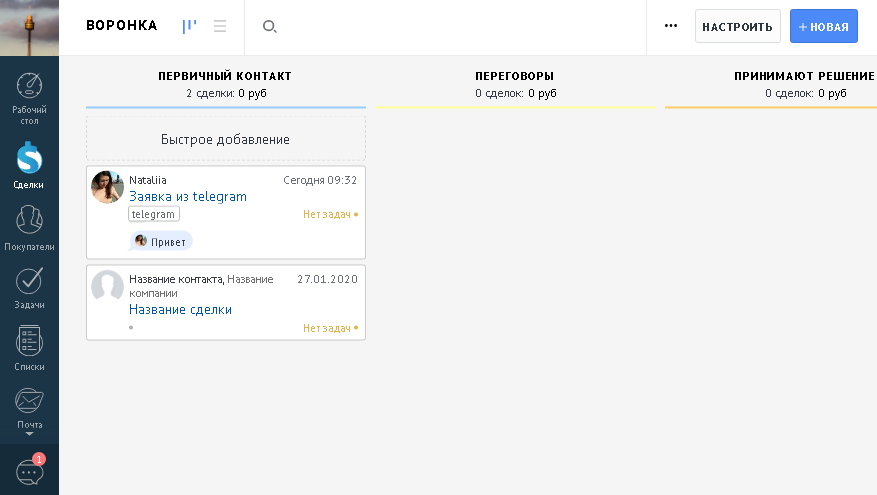Open the three-dots more options menu
This screenshot has width=877, height=495.
click(671, 26)
